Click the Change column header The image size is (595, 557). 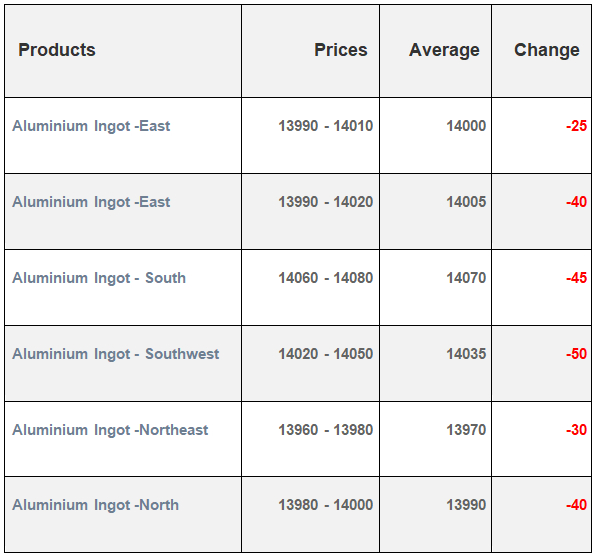547,50
